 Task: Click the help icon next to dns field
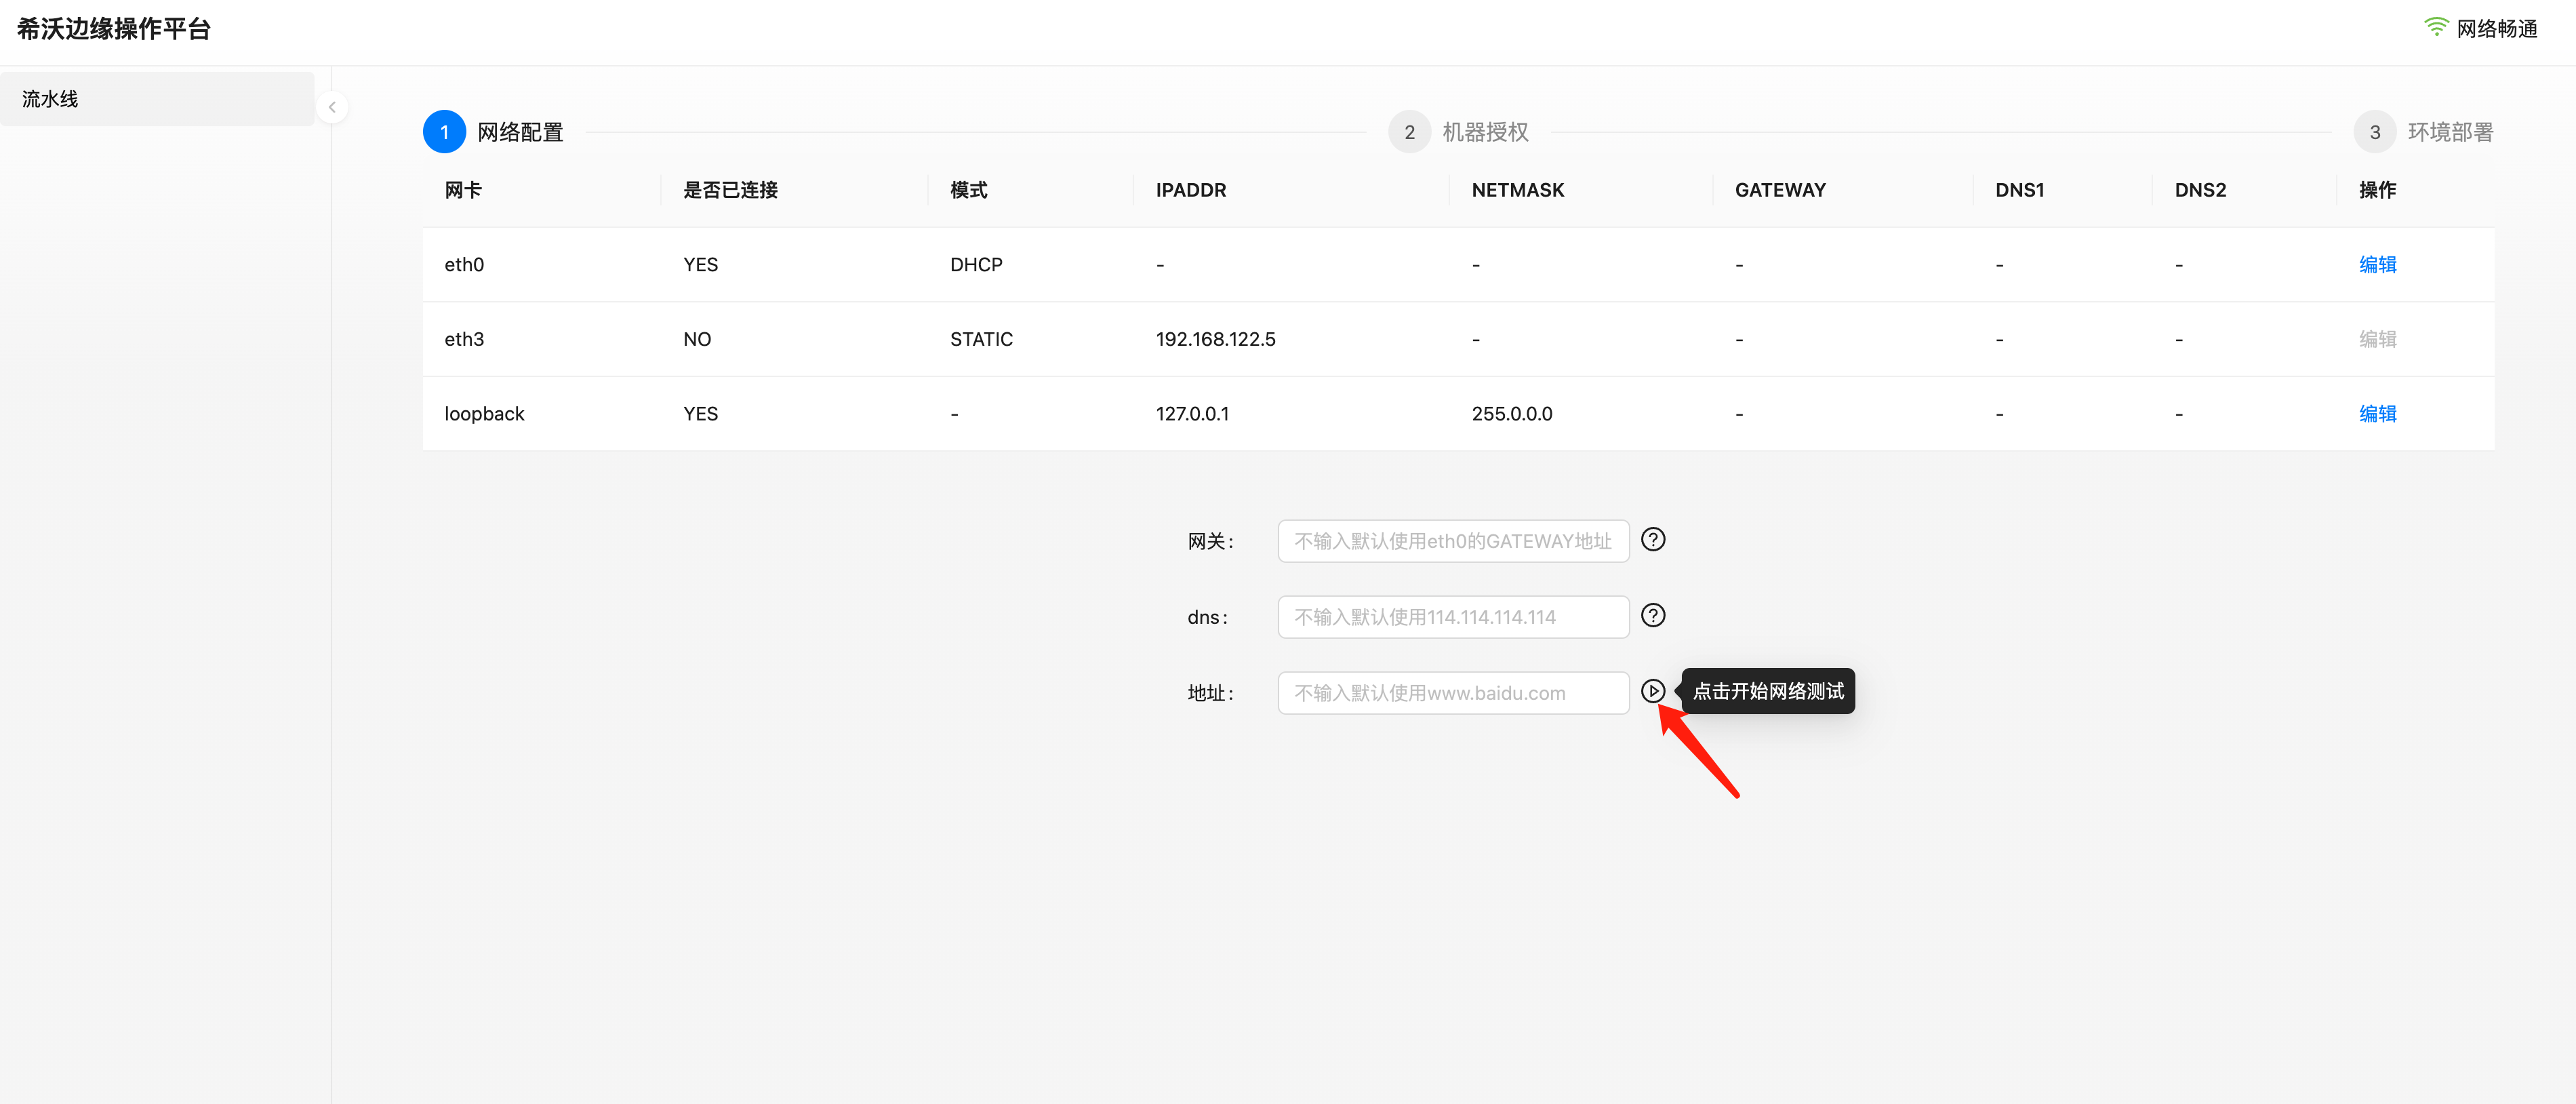1653,616
